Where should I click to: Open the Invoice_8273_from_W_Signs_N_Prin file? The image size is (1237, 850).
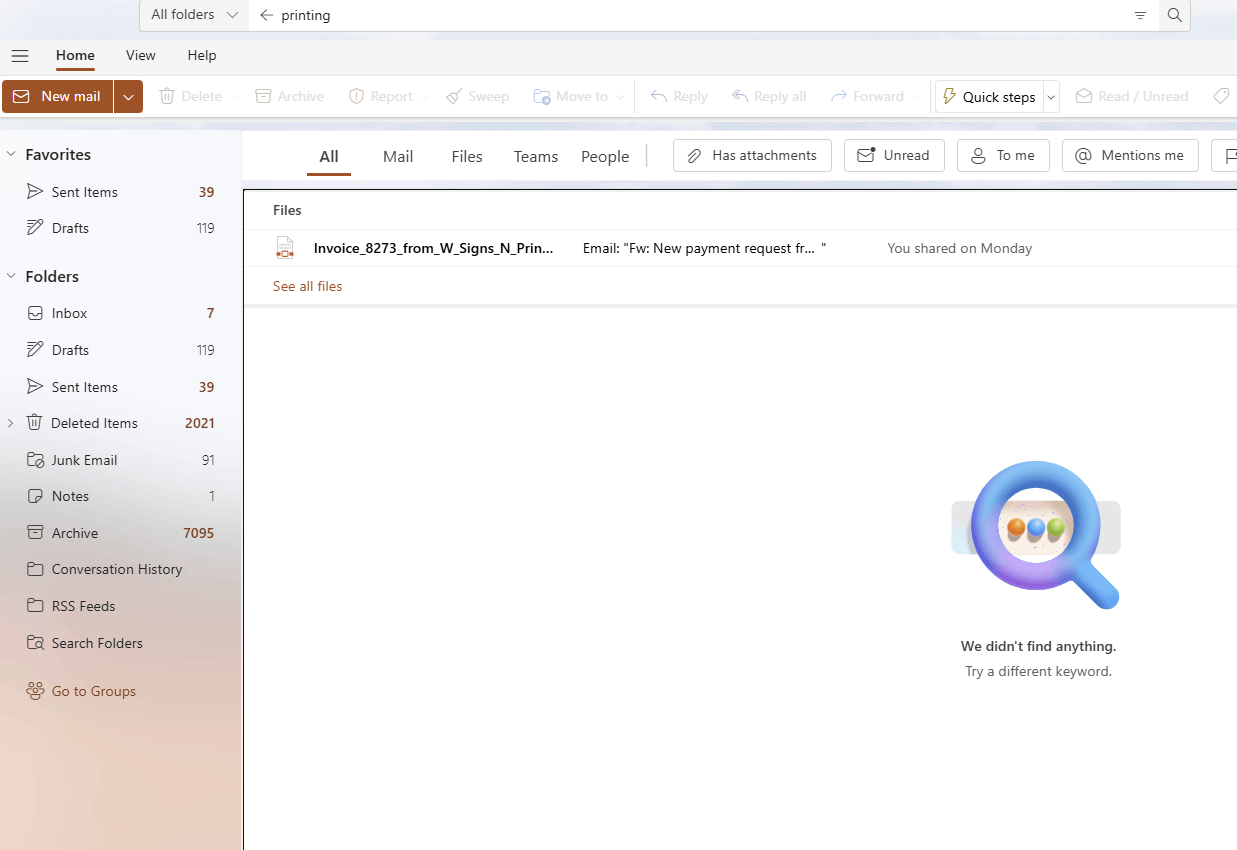pyautogui.click(x=433, y=248)
